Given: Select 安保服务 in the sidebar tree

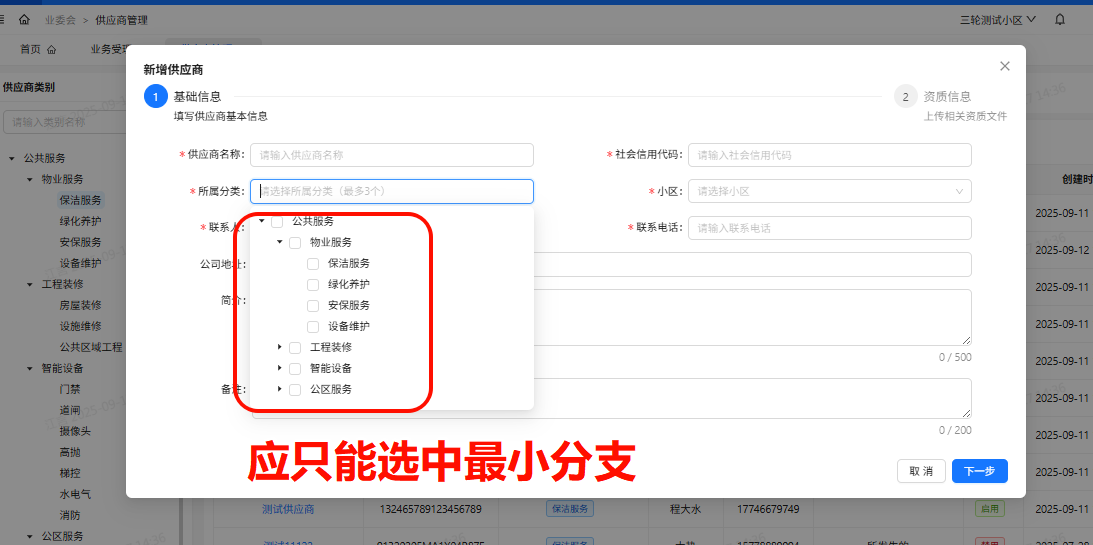Looking at the screenshot, I should point(81,243).
